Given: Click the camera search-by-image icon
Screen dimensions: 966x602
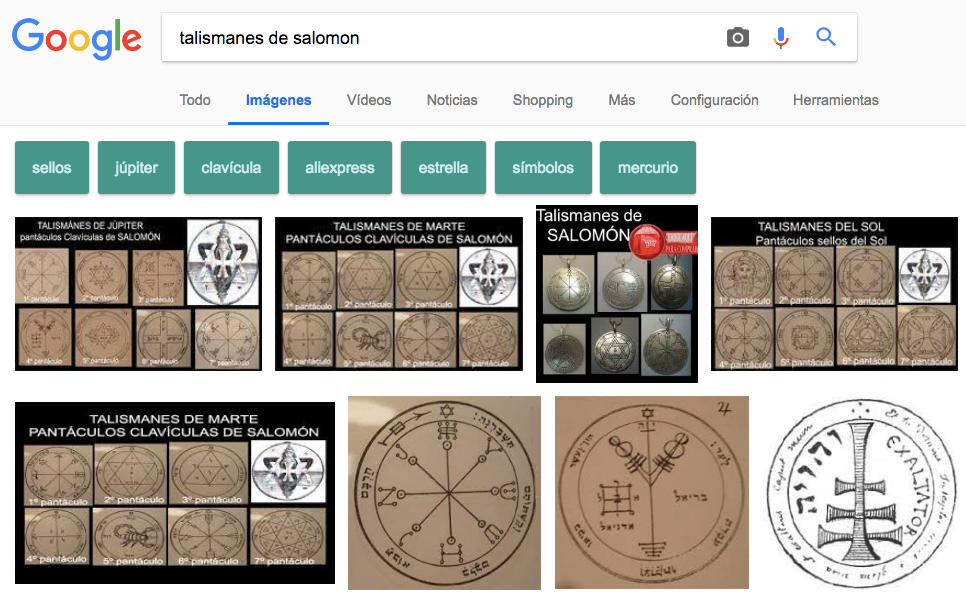Looking at the screenshot, I should pos(737,38).
